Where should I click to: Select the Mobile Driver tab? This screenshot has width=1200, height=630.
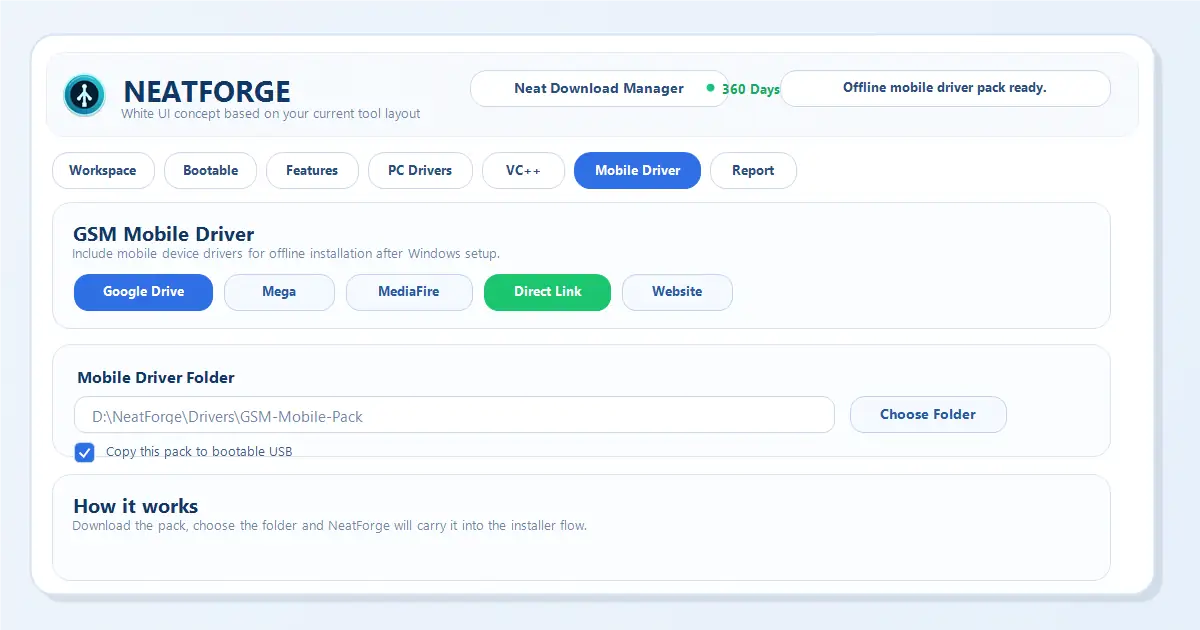pyautogui.click(x=637, y=170)
